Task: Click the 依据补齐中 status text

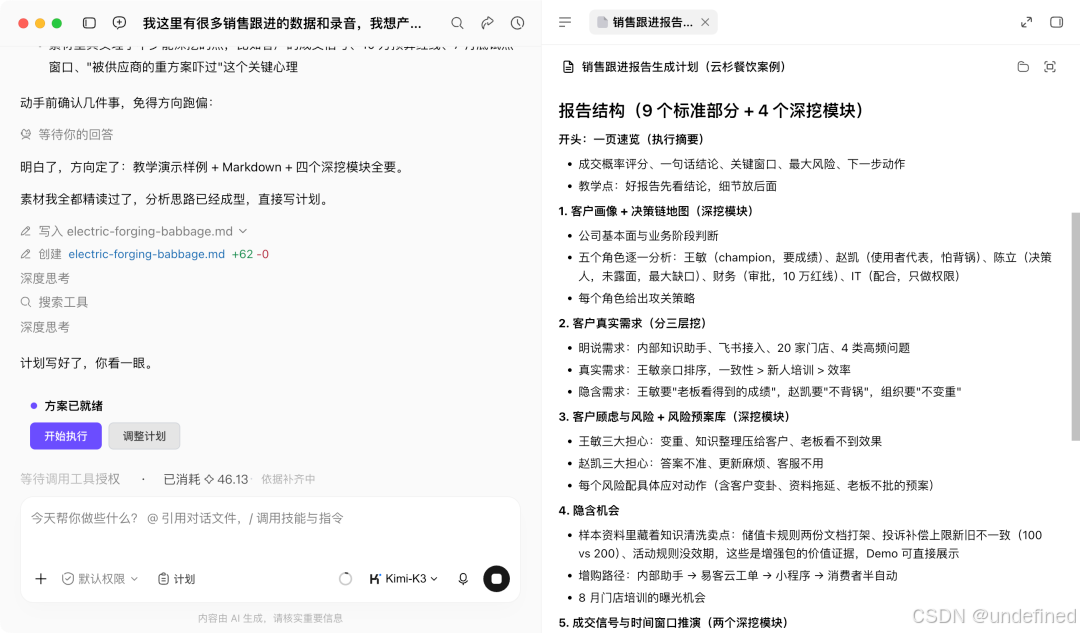Action: pos(288,479)
